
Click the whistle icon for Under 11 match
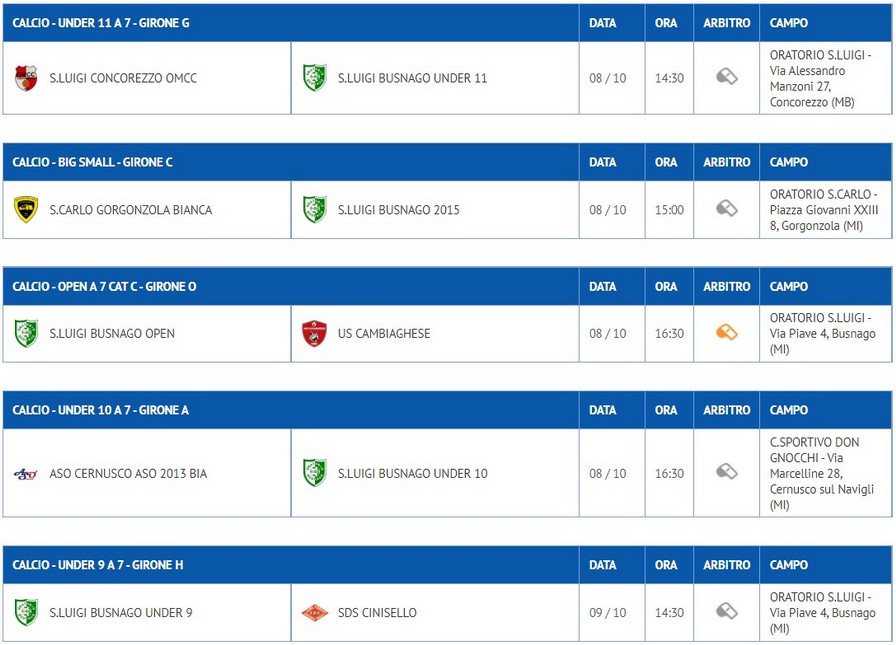[727, 77]
